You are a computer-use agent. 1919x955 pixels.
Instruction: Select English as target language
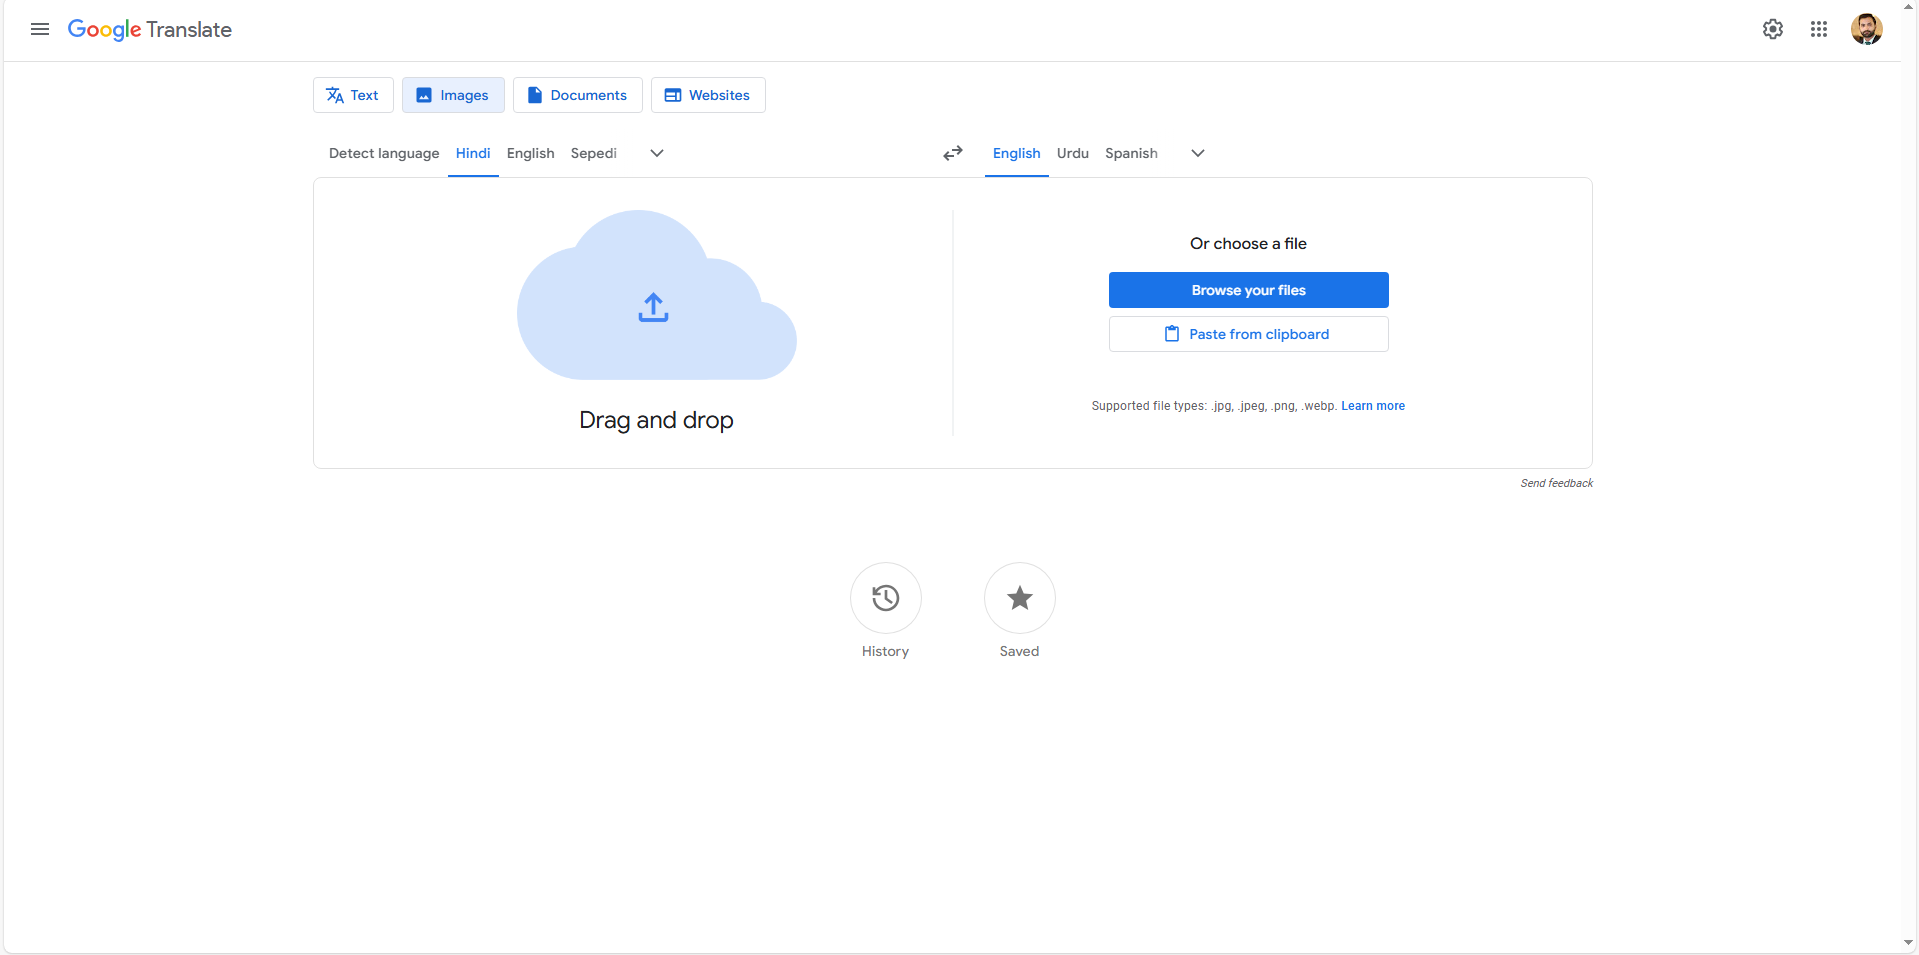1017,153
